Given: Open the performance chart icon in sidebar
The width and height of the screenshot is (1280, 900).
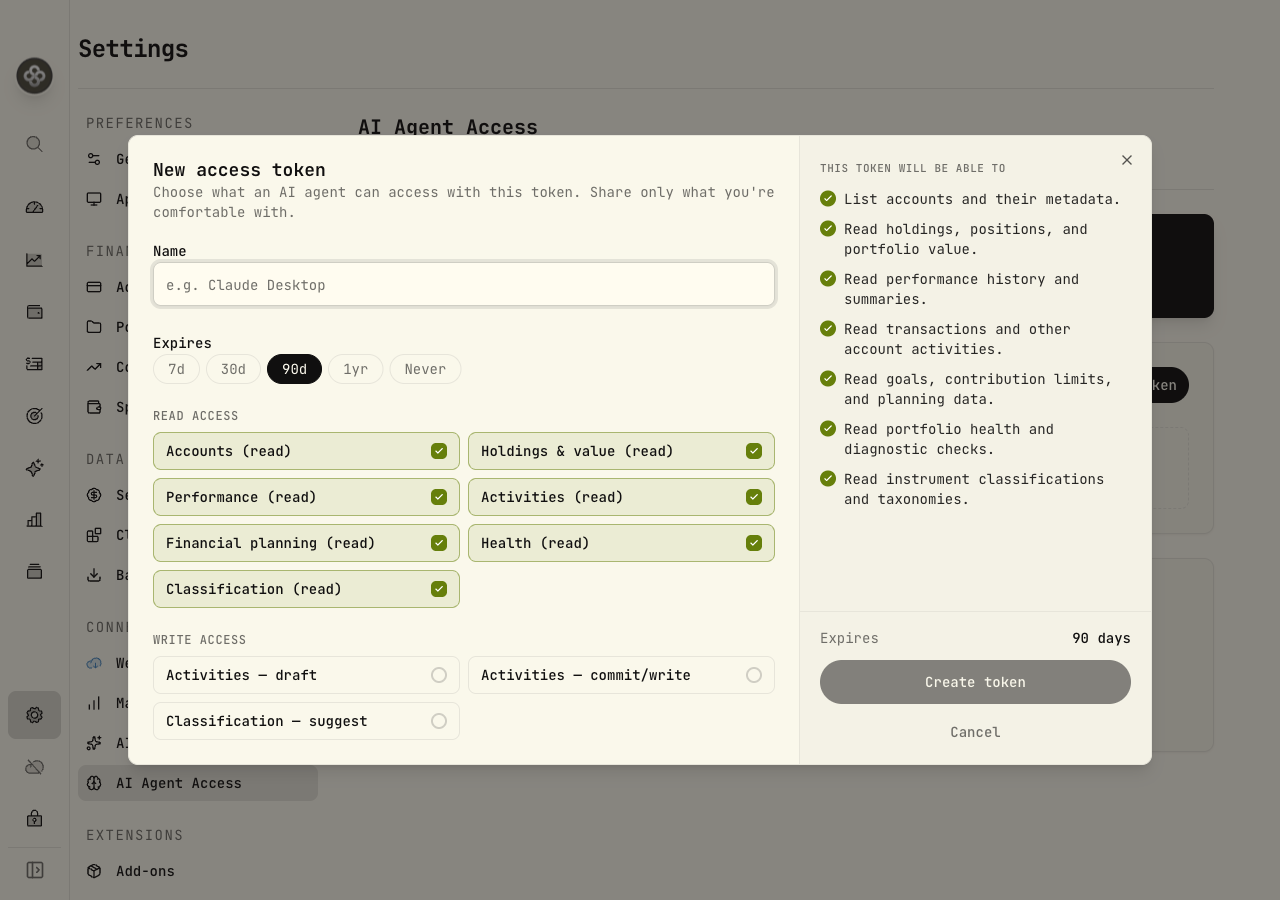Looking at the screenshot, I should tap(34, 259).
